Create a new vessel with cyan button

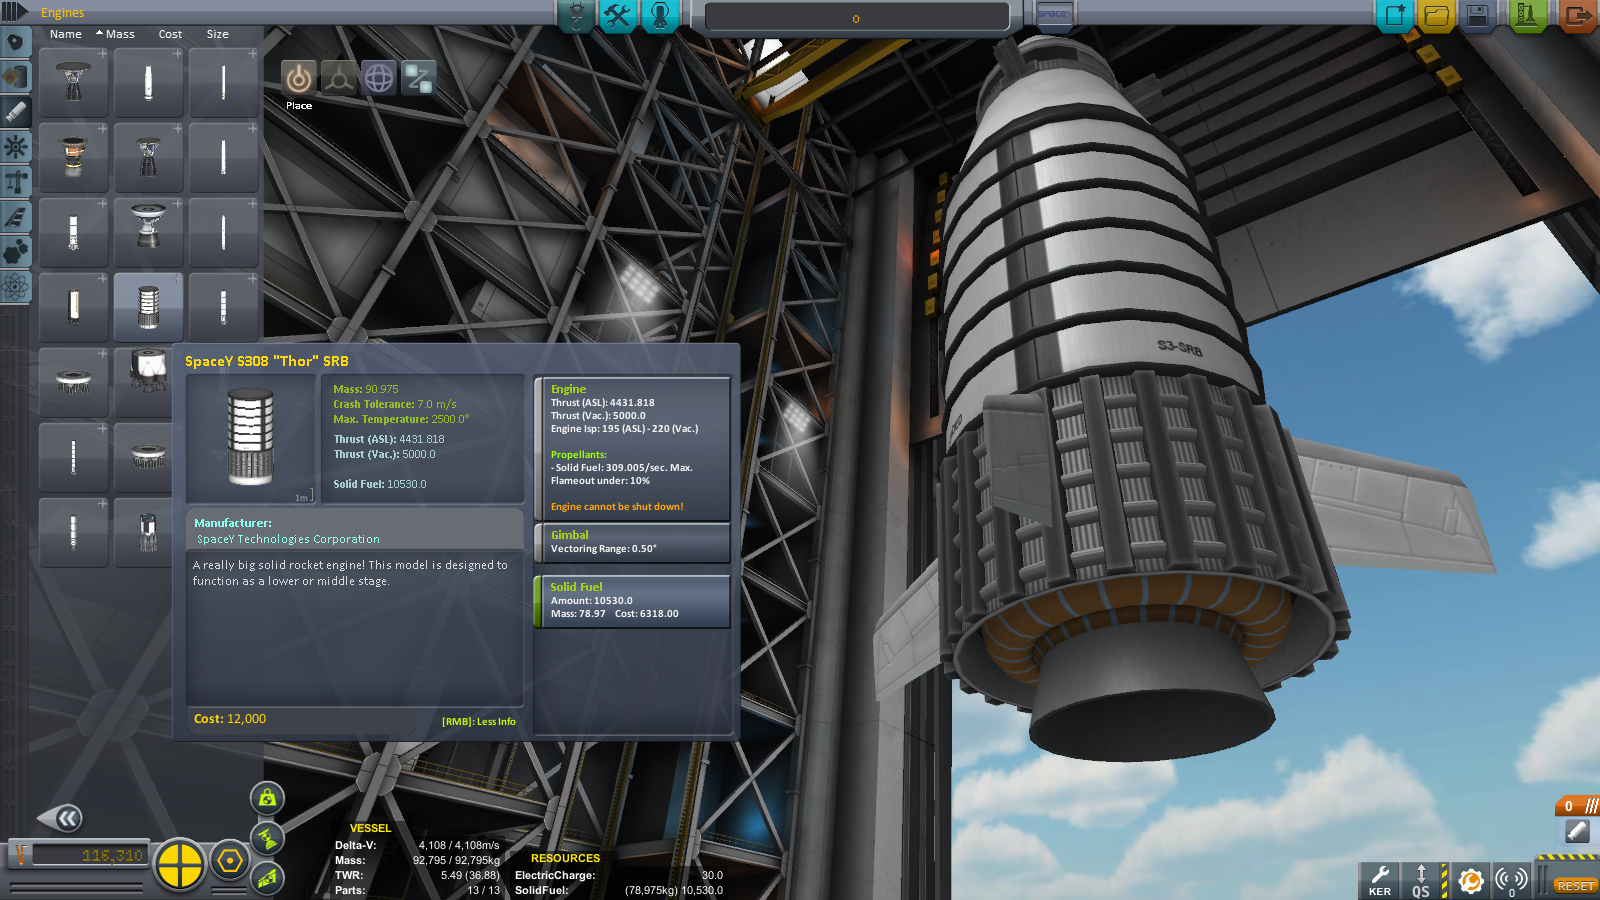(1395, 16)
